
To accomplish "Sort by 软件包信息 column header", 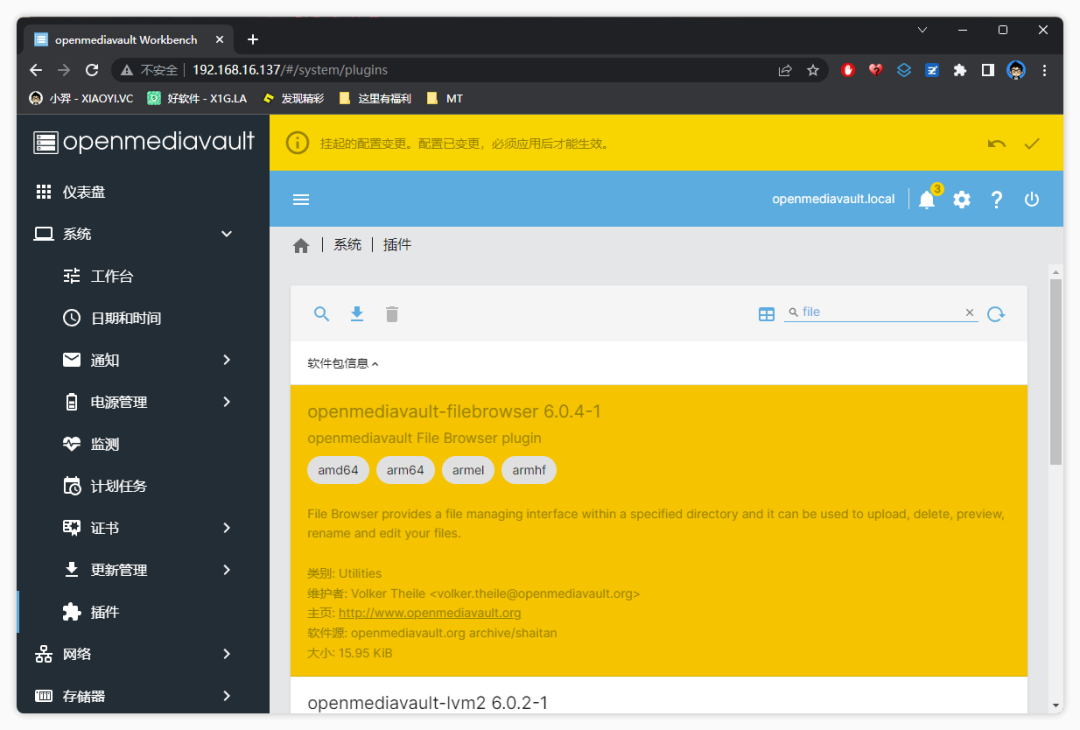I will pyautogui.click(x=342, y=363).
